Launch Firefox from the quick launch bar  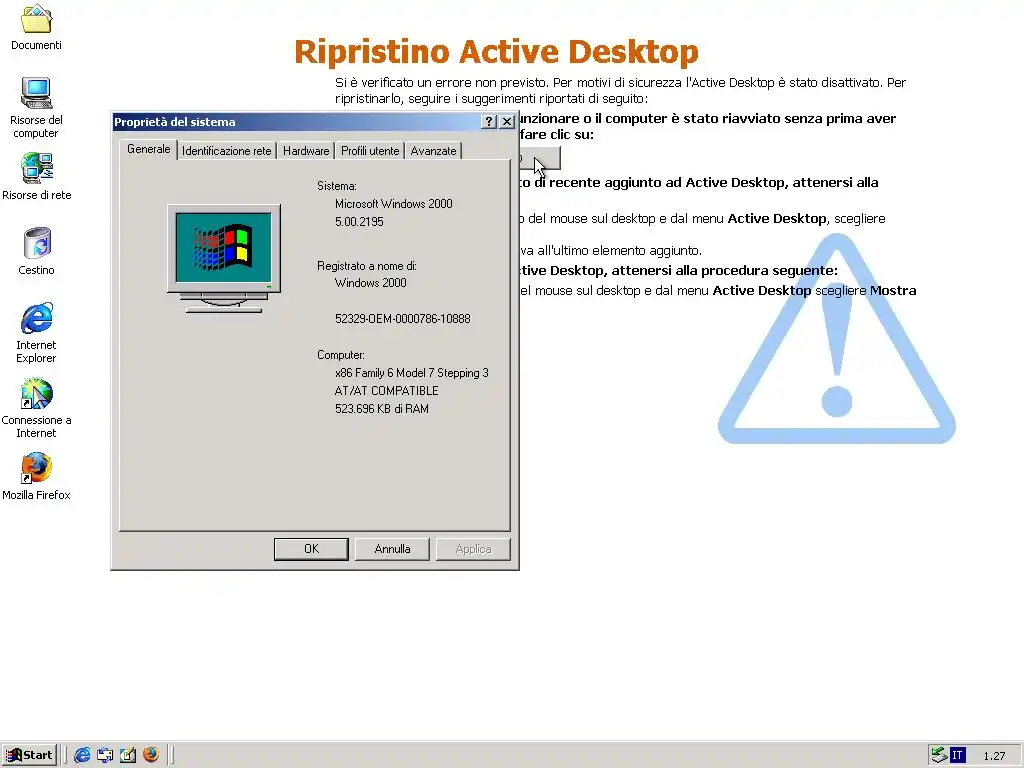151,755
